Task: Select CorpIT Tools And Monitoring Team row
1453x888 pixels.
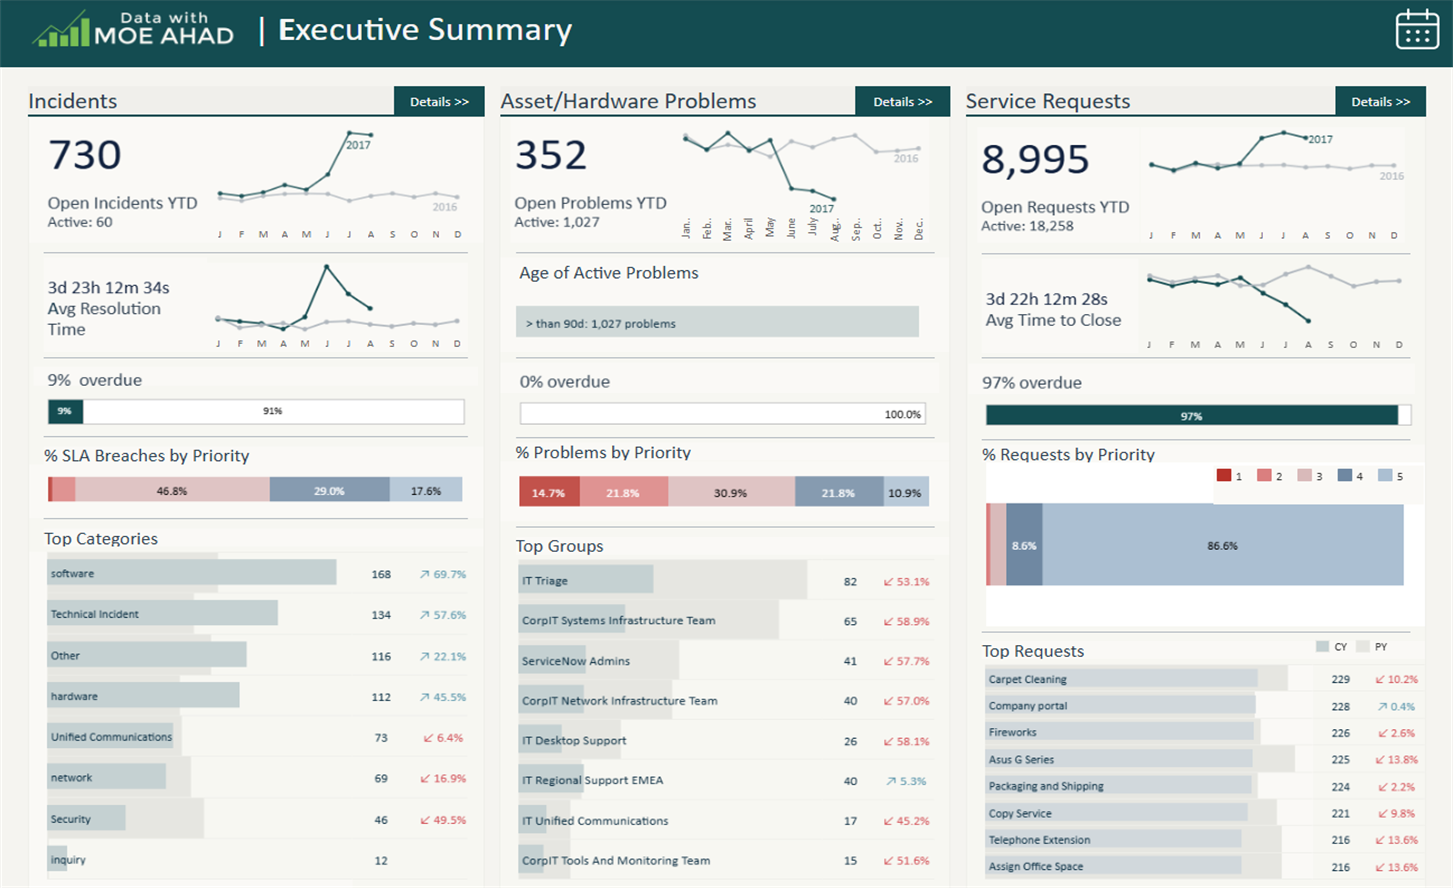Action: (x=725, y=860)
